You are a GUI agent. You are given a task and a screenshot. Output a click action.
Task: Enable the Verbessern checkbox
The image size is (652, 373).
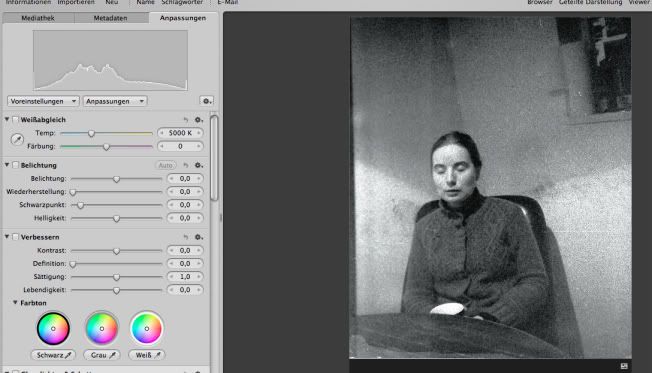[15, 237]
